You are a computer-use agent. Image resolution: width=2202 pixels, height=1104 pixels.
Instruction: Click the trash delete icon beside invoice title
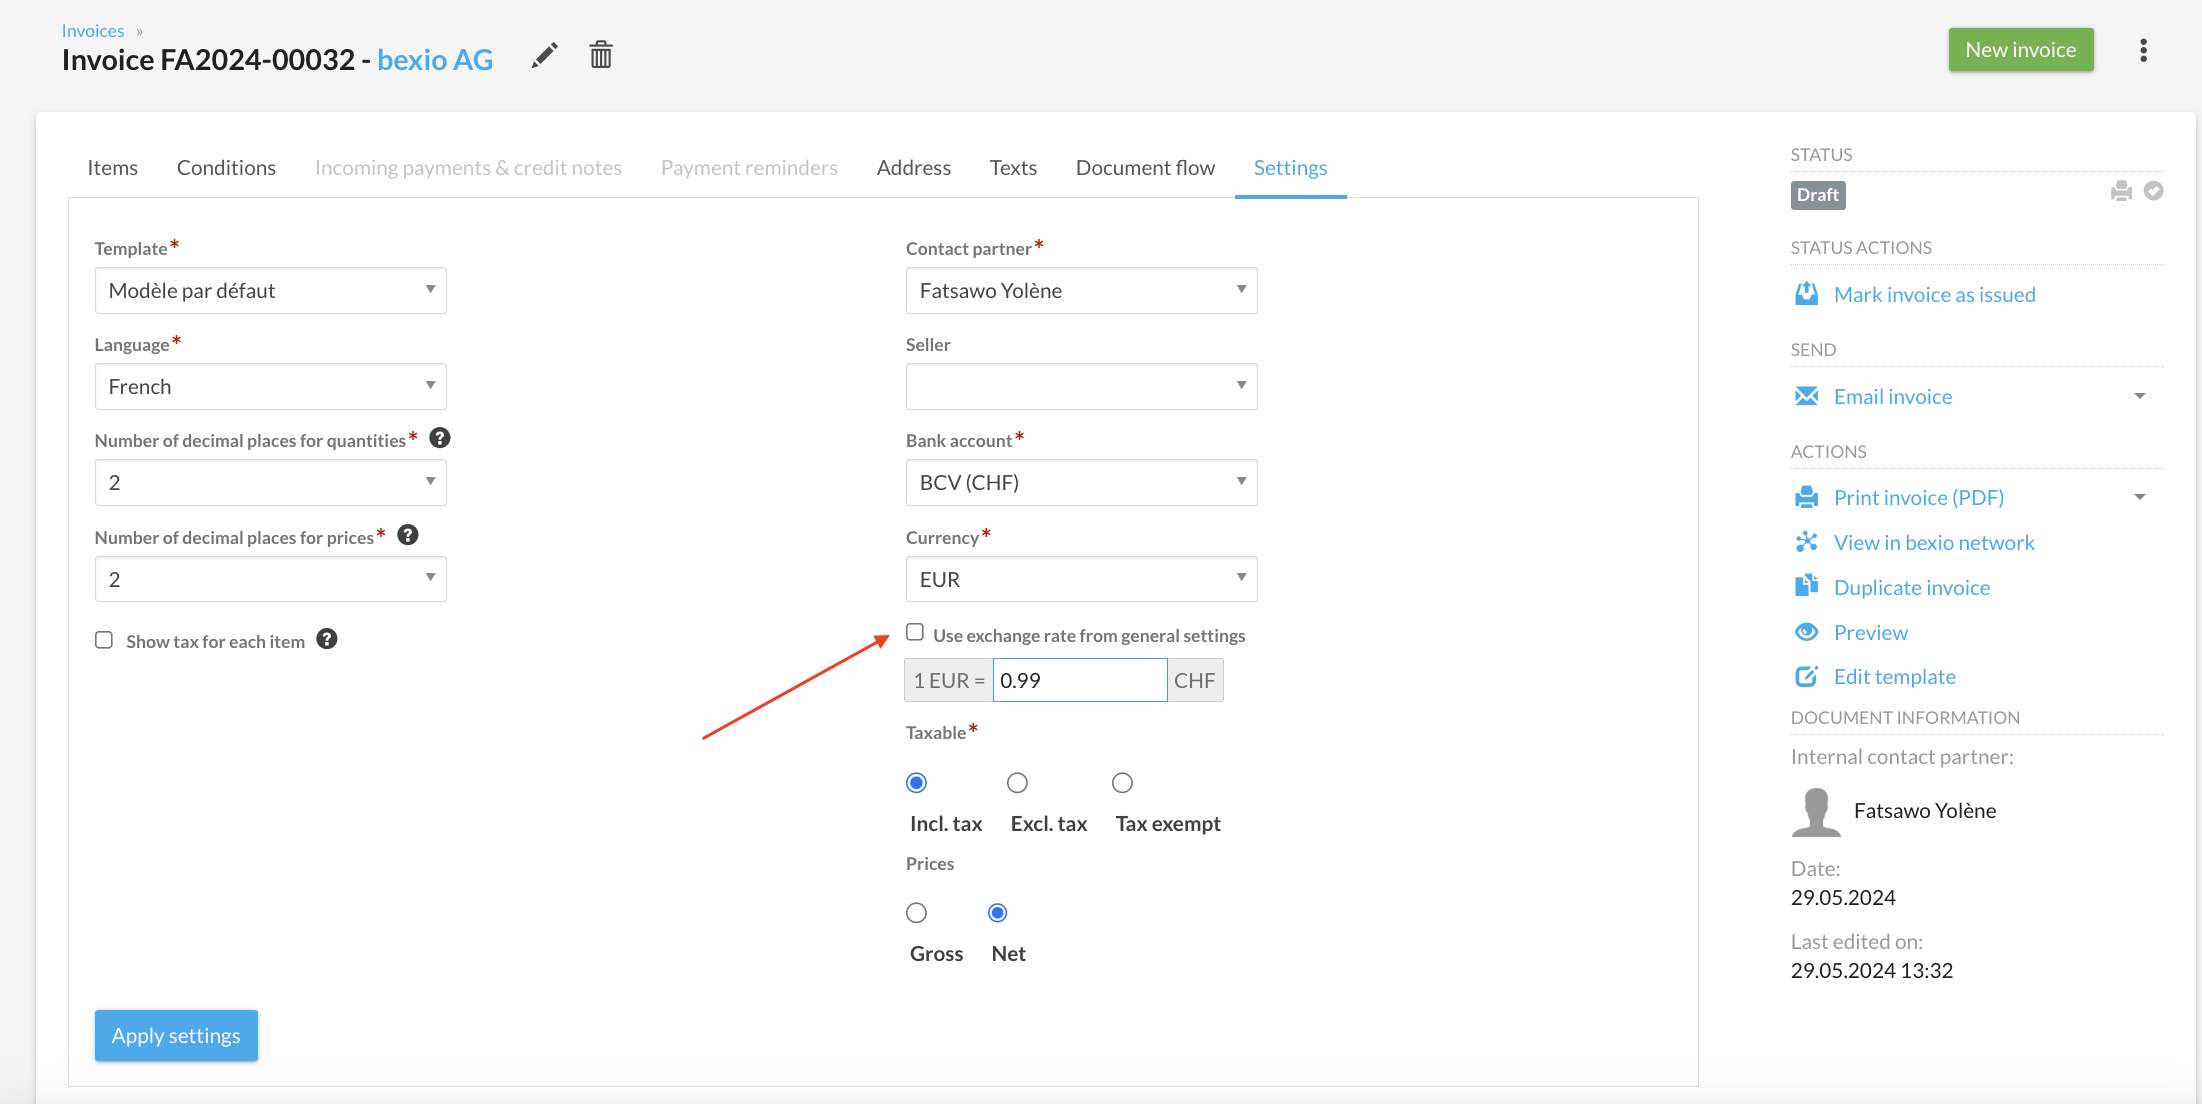(x=601, y=55)
